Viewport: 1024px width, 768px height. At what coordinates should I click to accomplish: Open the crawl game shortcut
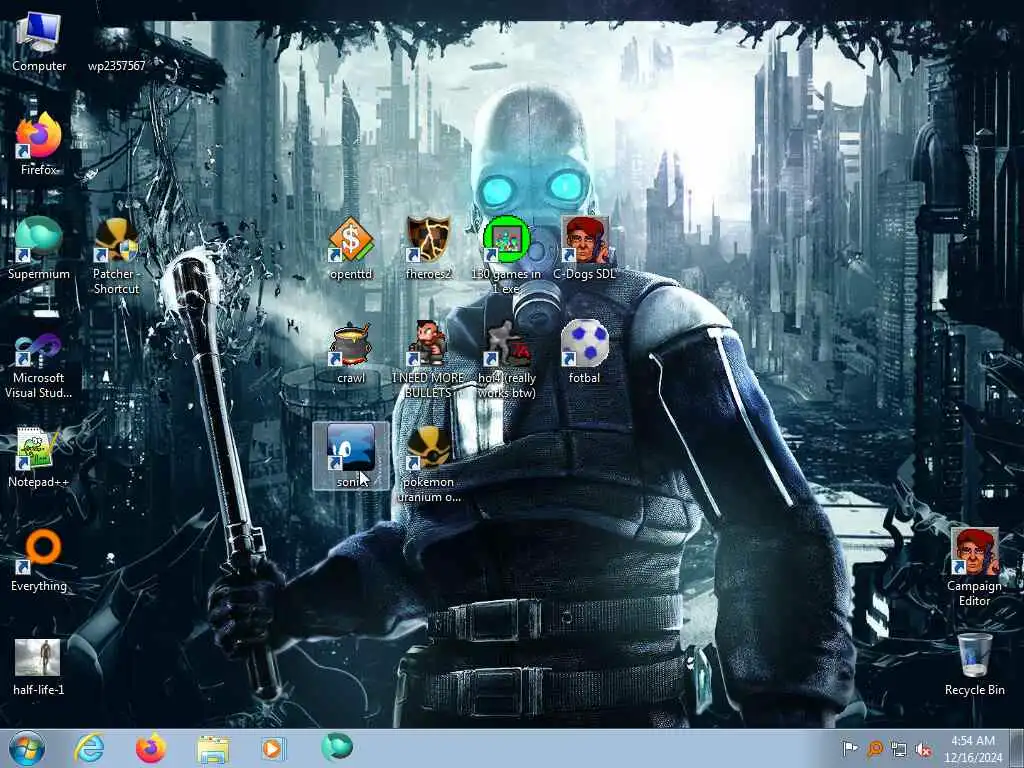click(x=351, y=353)
